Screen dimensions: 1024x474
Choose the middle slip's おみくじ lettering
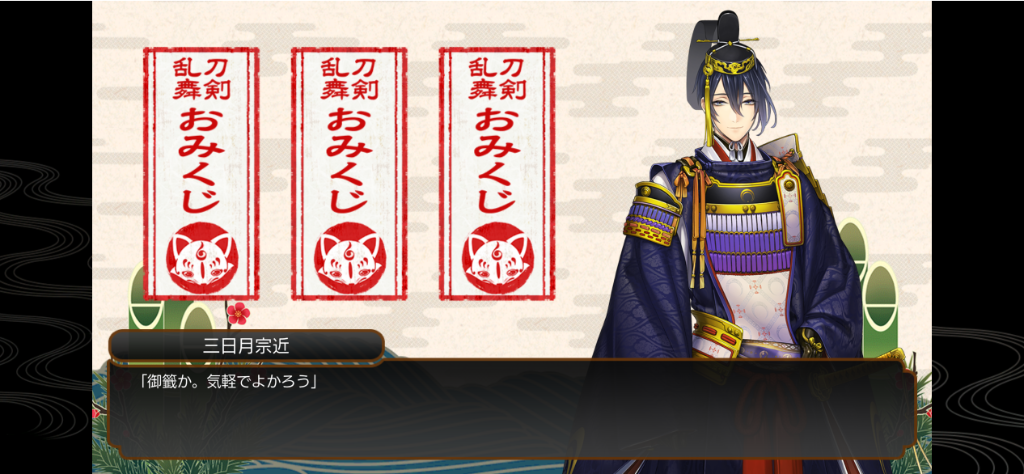point(349,160)
